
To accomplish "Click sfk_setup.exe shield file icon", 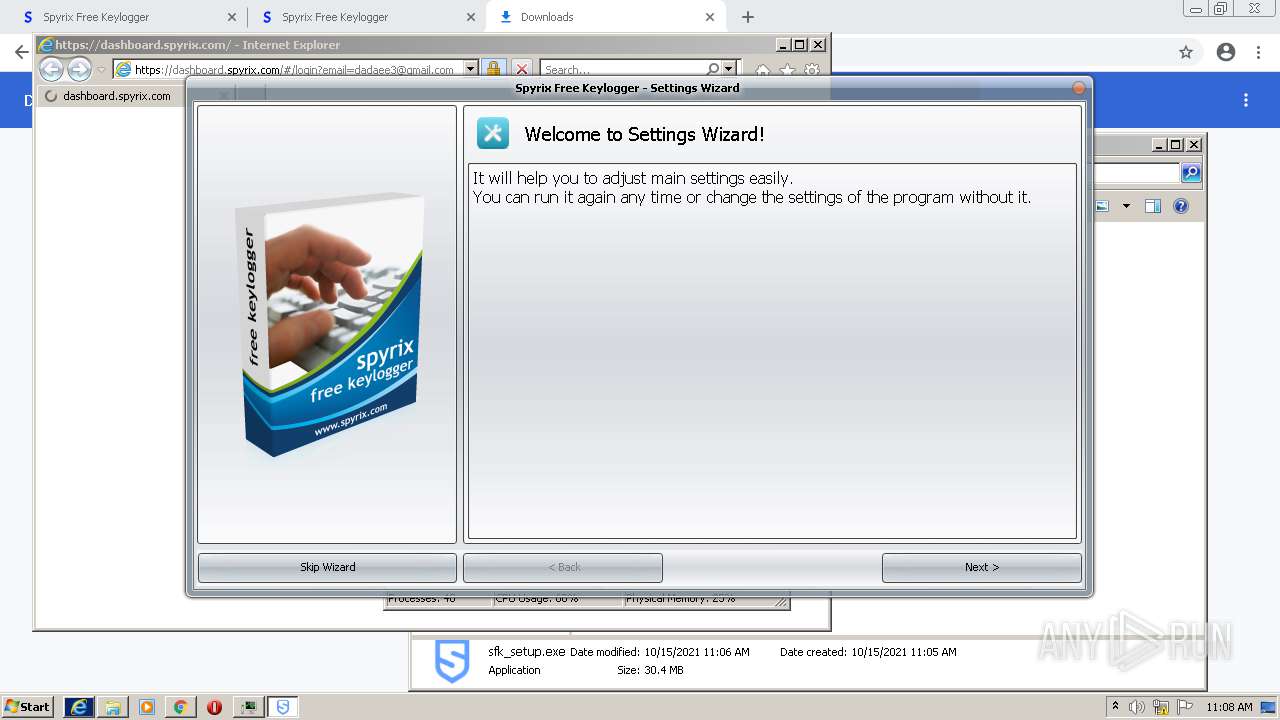I will pyautogui.click(x=452, y=662).
